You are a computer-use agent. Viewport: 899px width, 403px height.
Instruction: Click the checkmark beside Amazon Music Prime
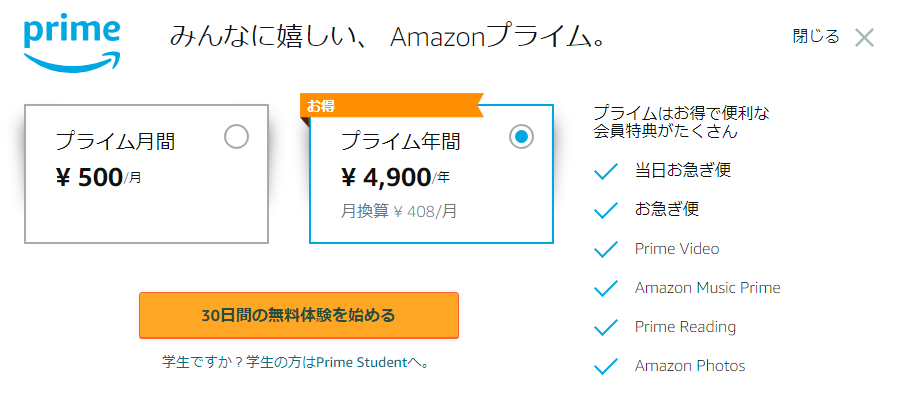[x=606, y=288]
